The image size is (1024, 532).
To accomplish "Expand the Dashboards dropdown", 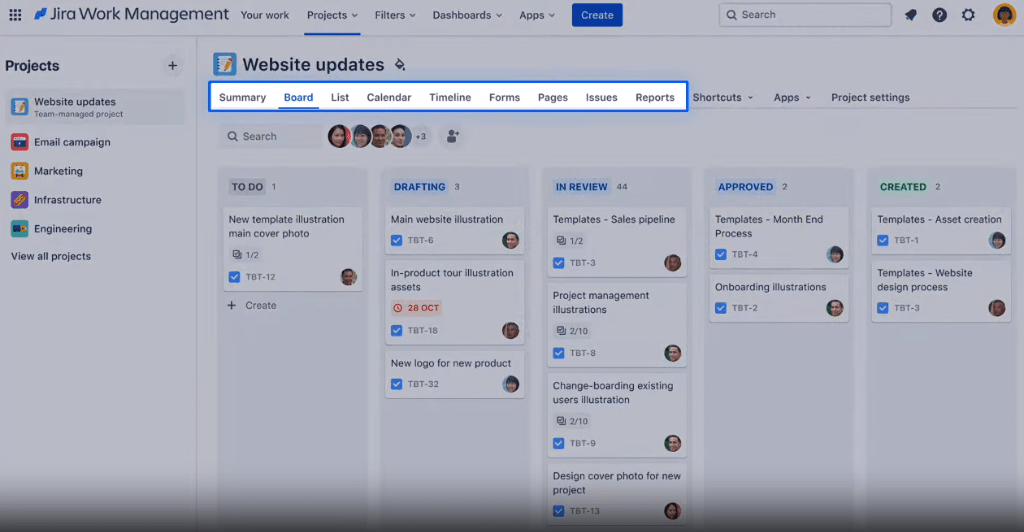I will pos(467,14).
